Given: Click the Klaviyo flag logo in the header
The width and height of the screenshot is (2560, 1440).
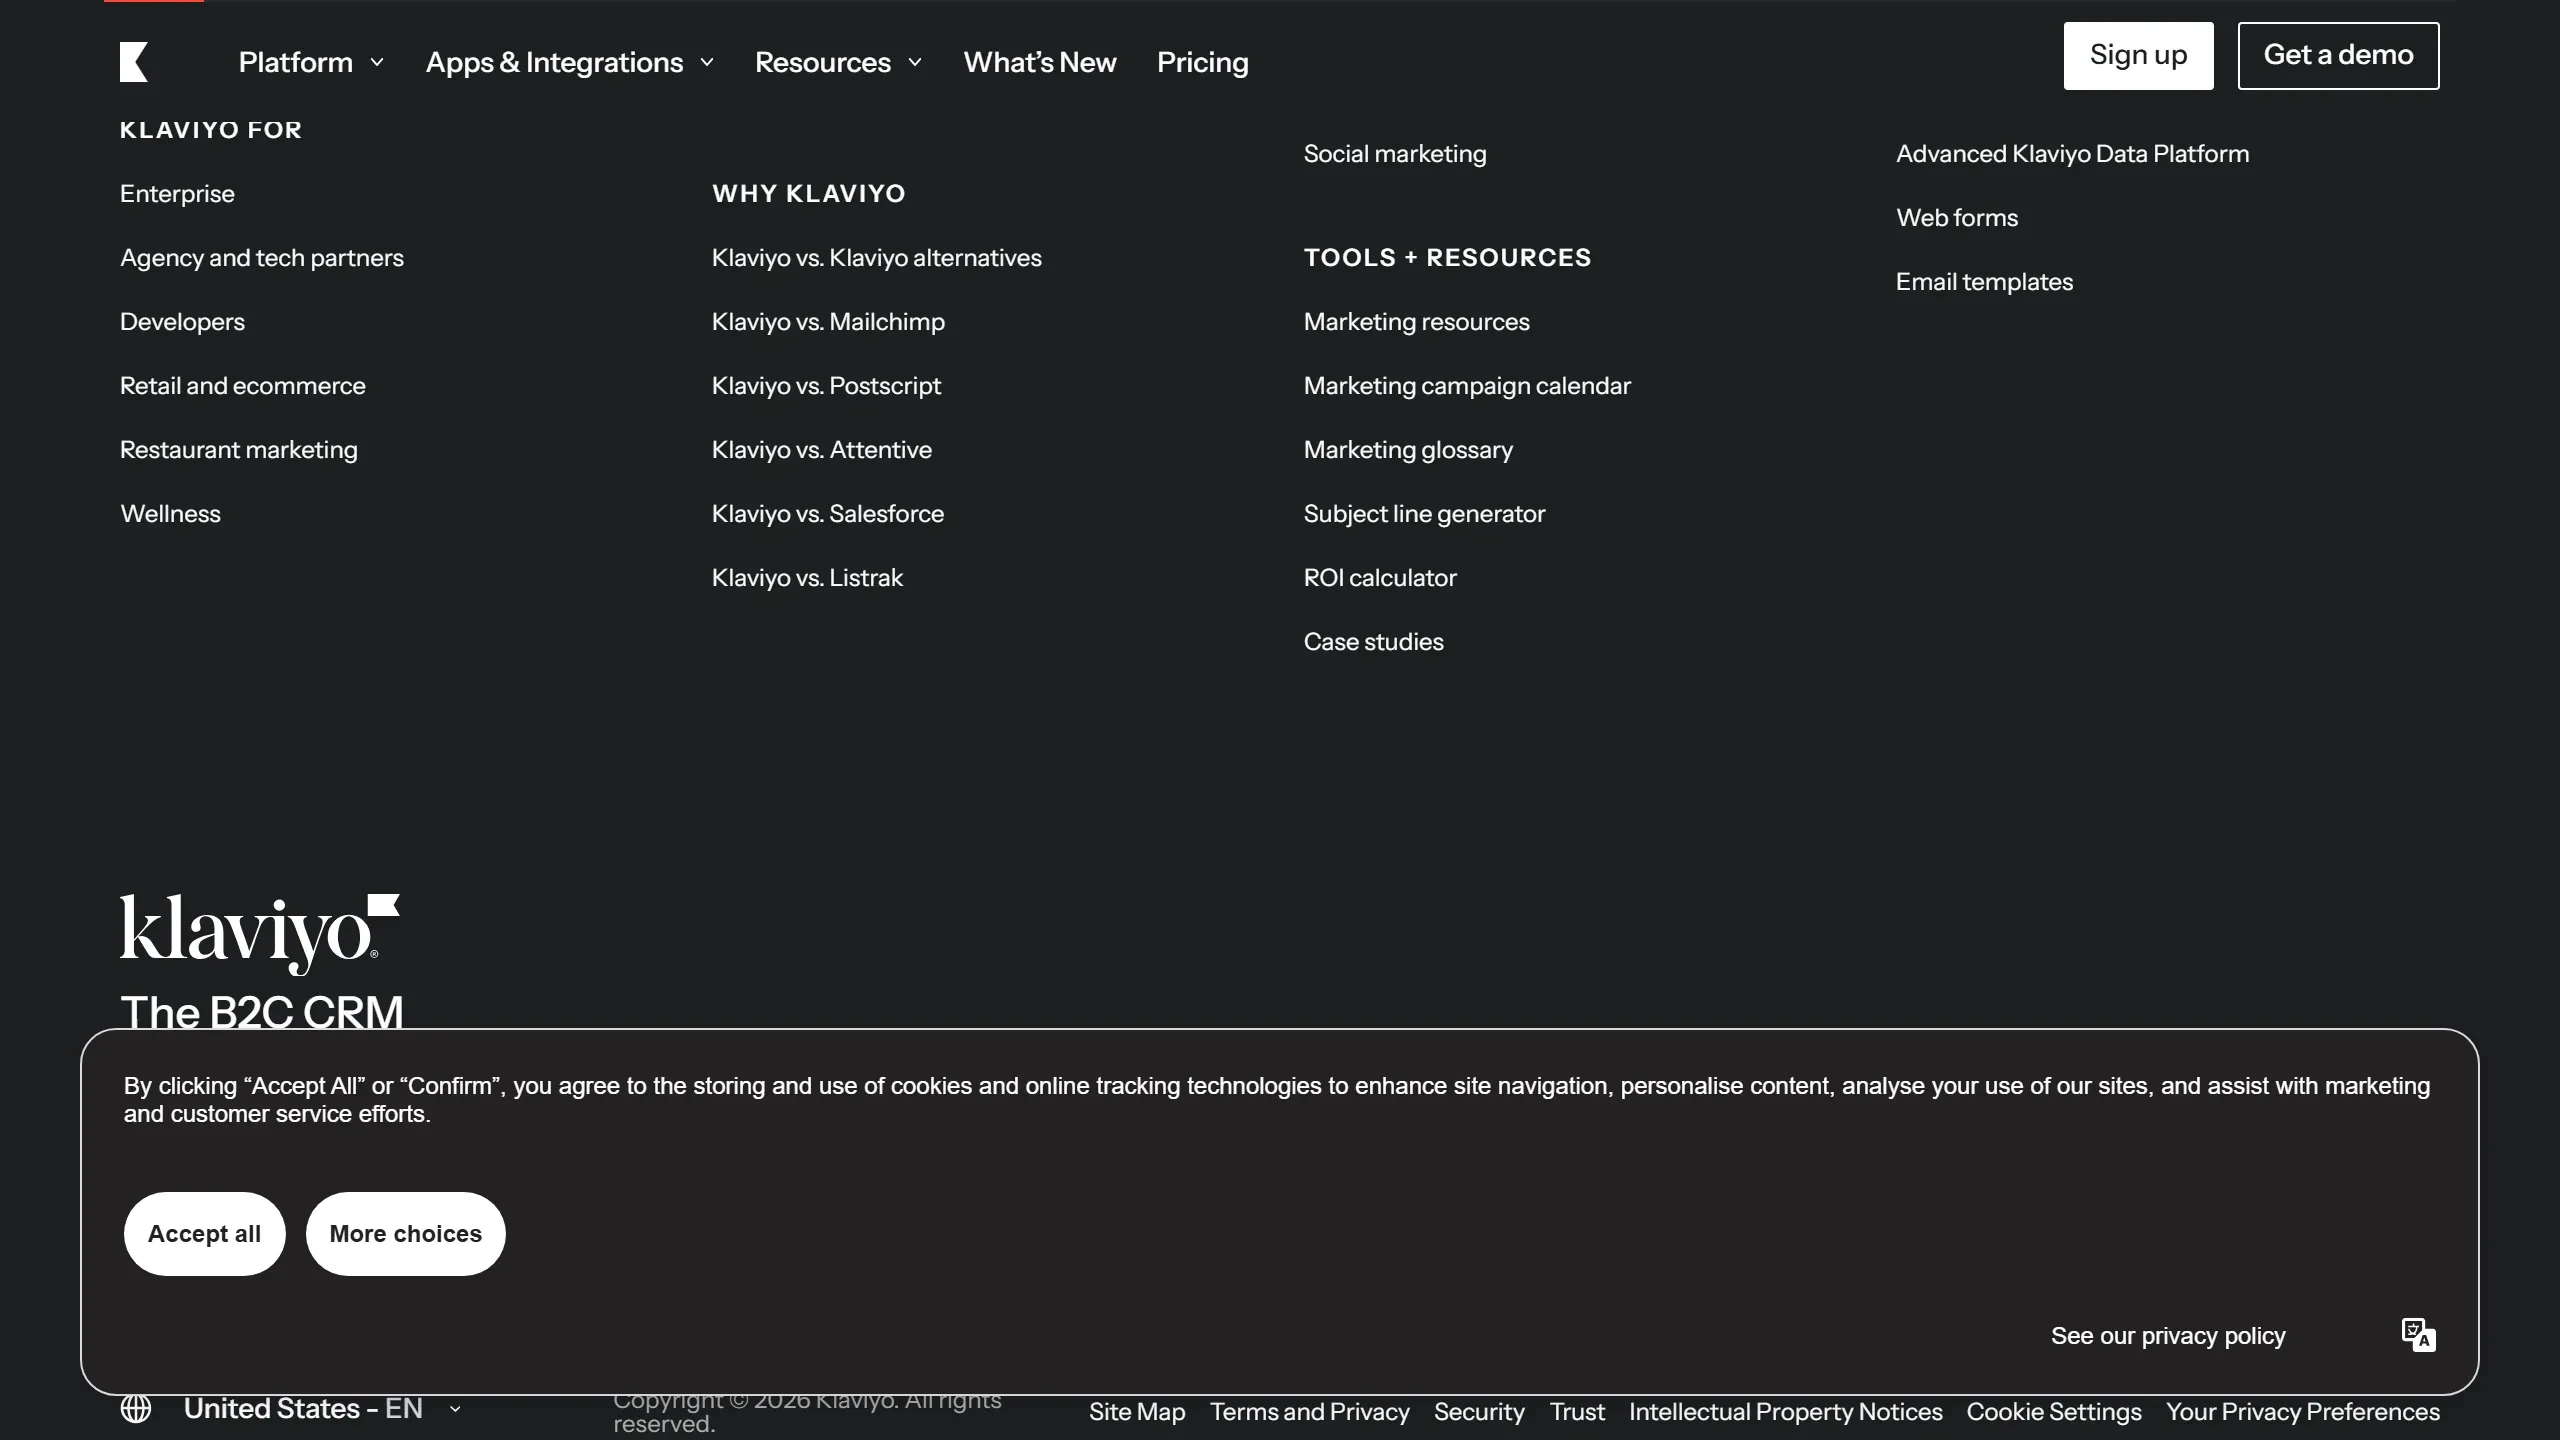Looking at the screenshot, I should [134, 62].
